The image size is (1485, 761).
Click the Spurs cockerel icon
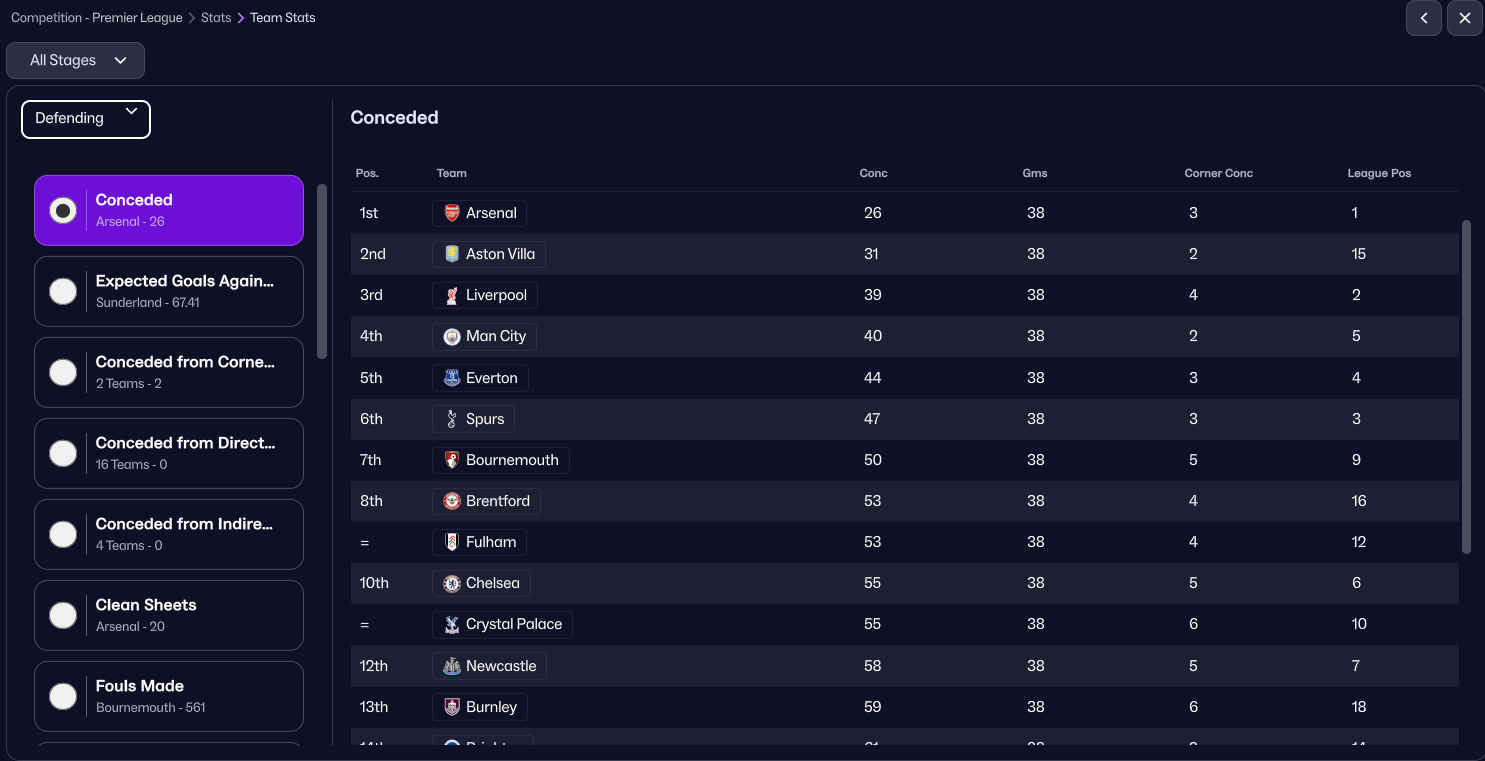pyautogui.click(x=452, y=419)
